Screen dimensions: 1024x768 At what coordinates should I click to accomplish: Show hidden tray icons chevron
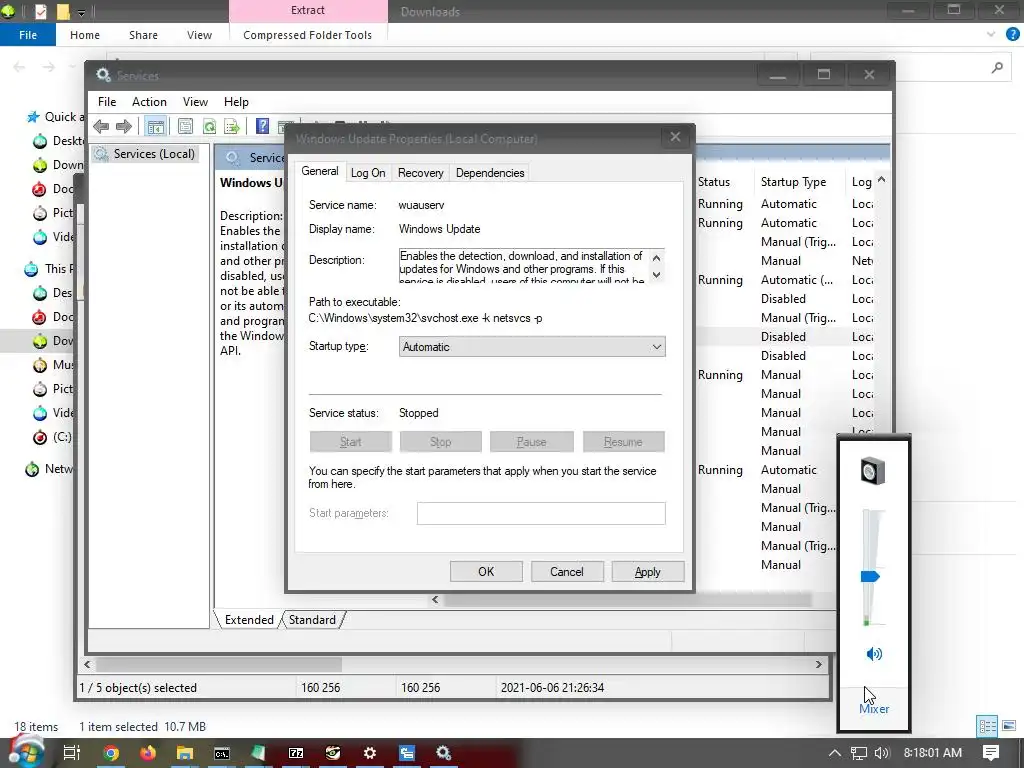click(835, 753)
